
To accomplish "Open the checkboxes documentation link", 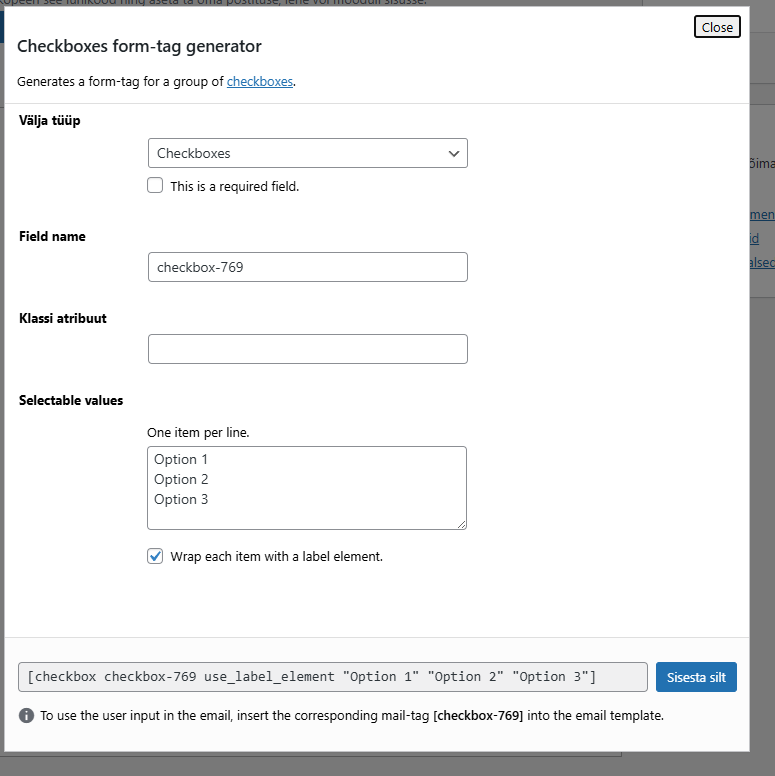I will pos(260,82).
